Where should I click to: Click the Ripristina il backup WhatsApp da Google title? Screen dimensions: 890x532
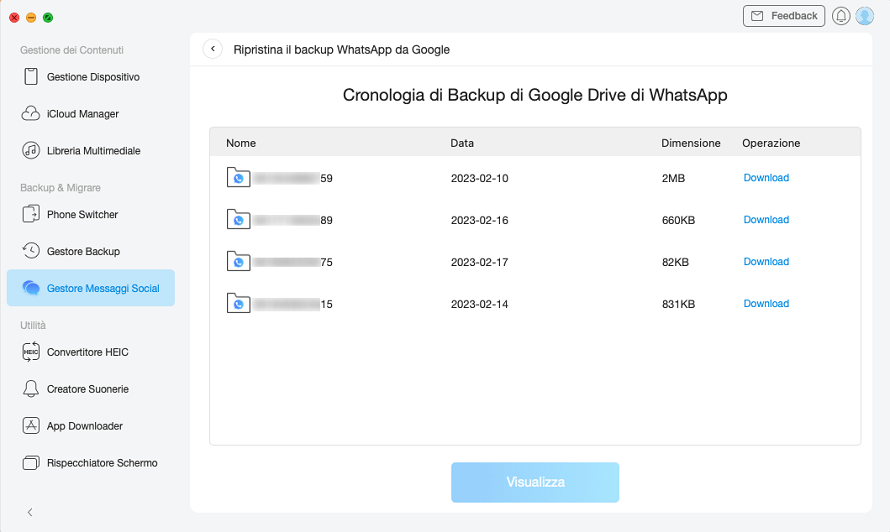click(342, 50)
